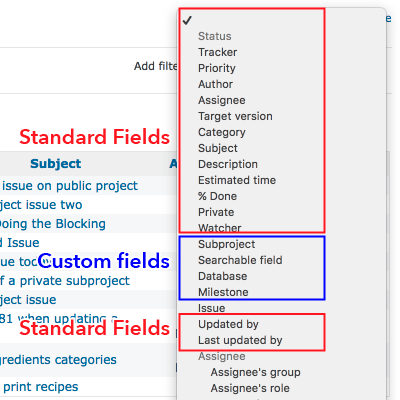Choose Searchable field custom filter

click(240, 260)
